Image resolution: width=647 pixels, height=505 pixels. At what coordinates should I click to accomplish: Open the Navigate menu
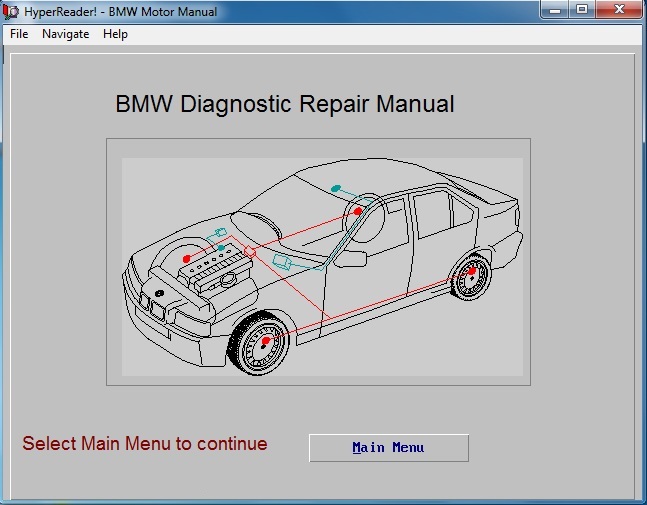coord(65,34)
